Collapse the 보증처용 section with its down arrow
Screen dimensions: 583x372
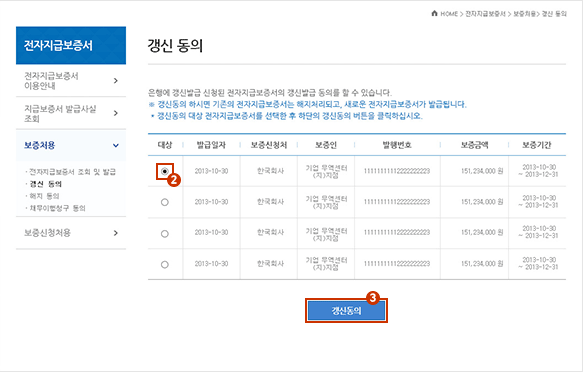pos(116,145)
